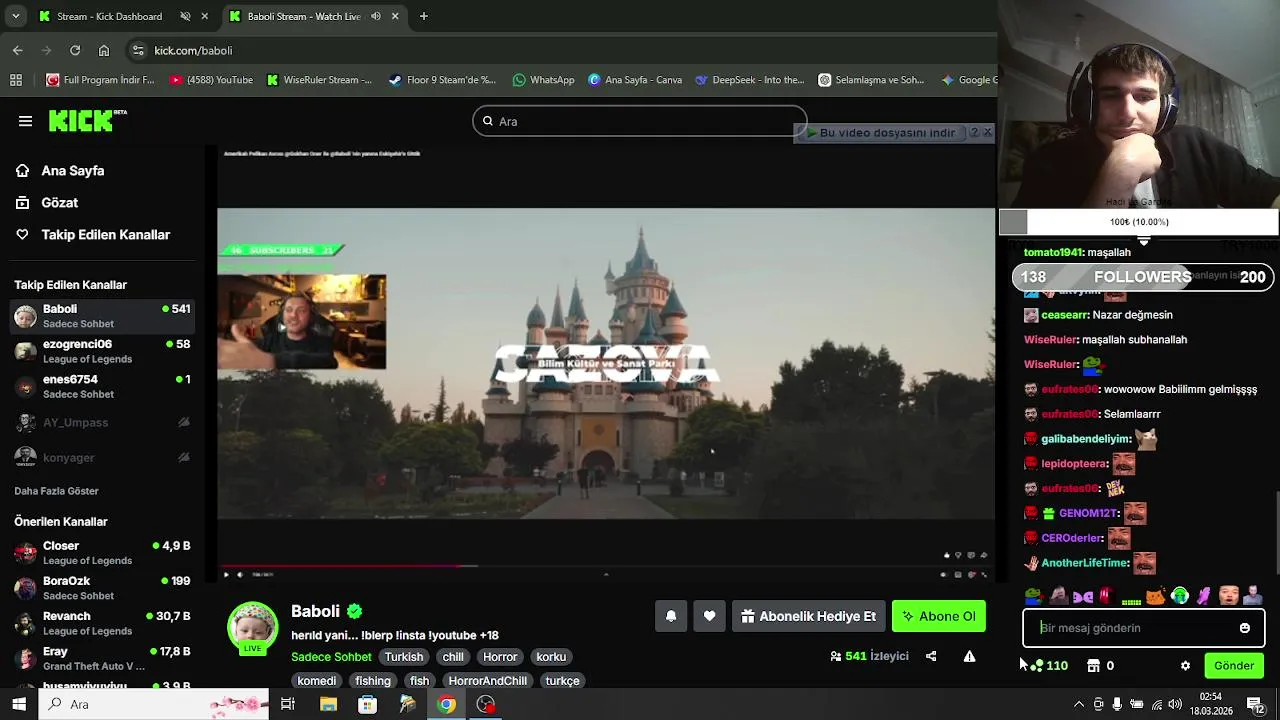This screenshot has width=1280, height=720.
Task: Click stream player fullscreen icon
Action: (x=984, y=574)
